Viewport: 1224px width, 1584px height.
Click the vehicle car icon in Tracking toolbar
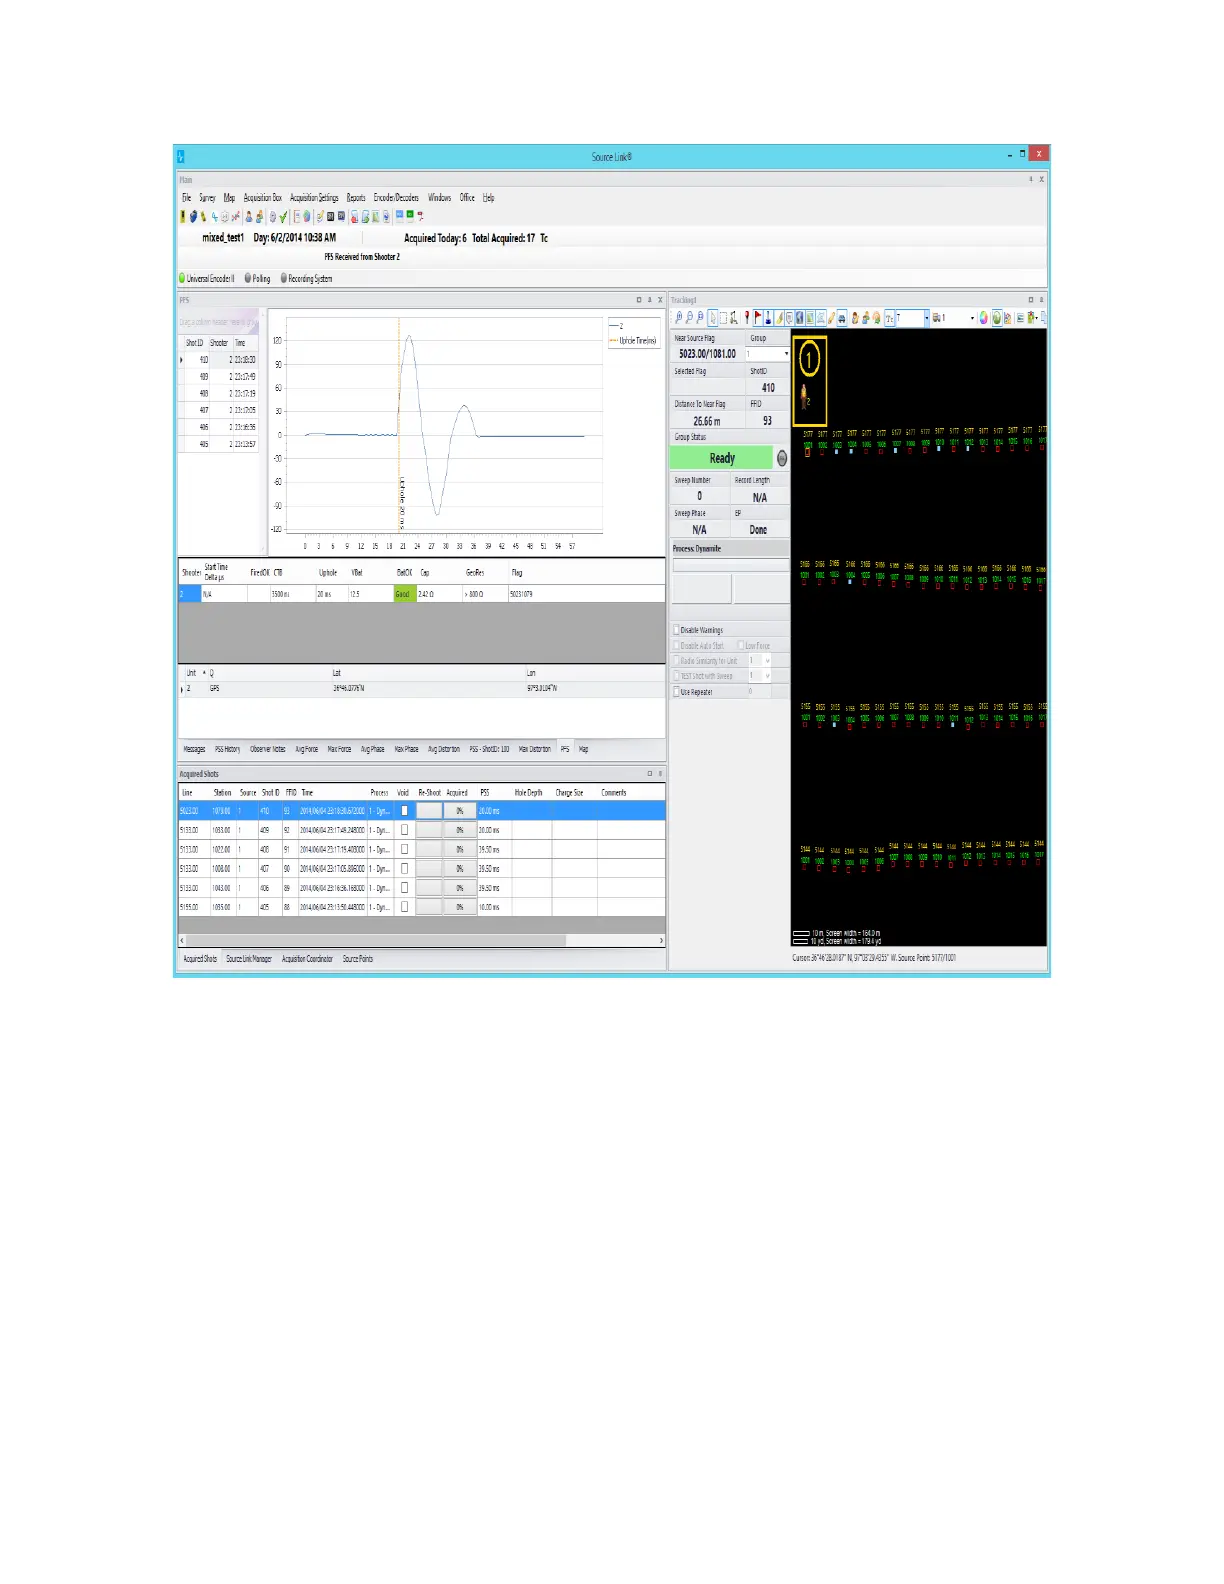[x=841, y=318]
